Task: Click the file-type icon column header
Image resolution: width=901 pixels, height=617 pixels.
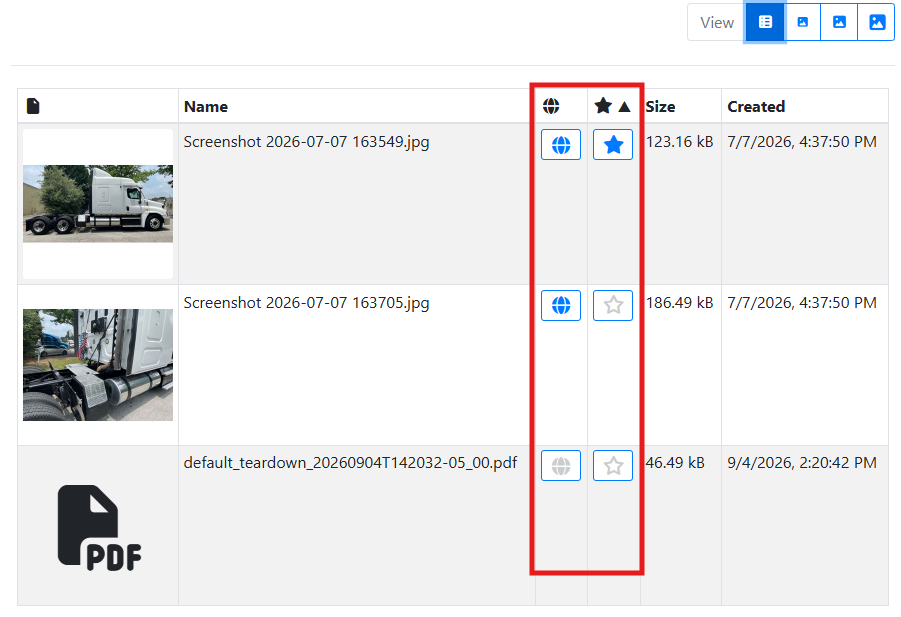Action: click(33, 106)
